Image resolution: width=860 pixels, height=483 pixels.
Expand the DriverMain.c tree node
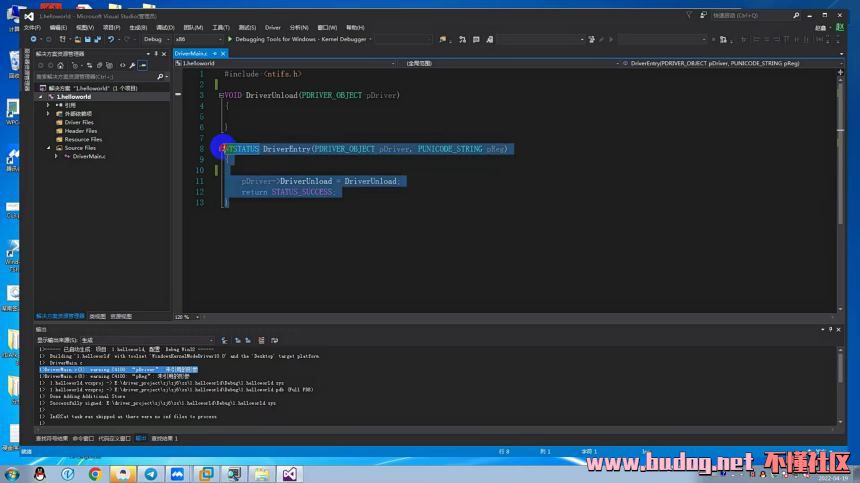pyautogui.click(x=56, y=157)
